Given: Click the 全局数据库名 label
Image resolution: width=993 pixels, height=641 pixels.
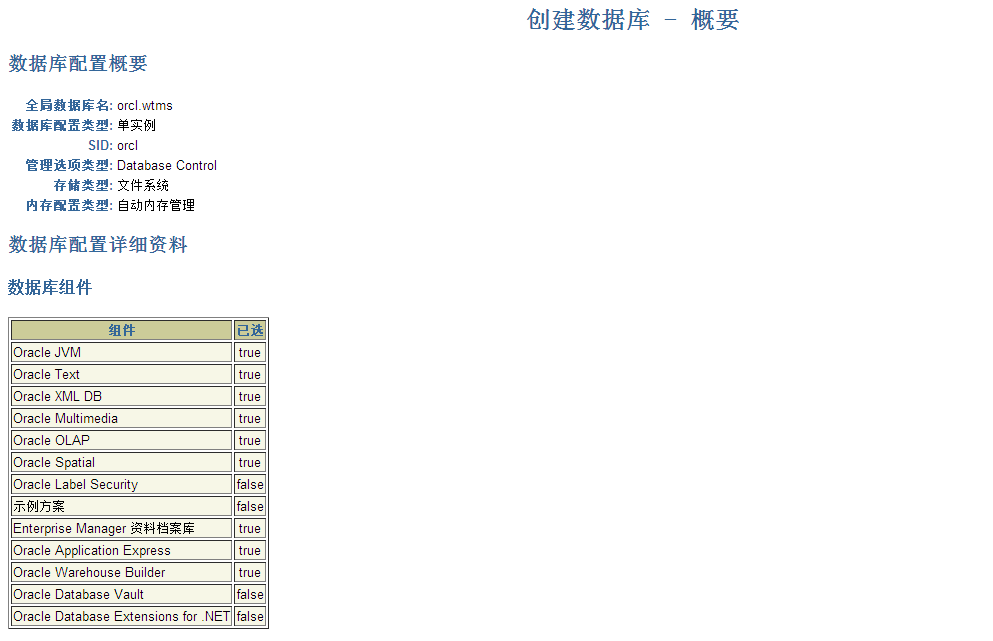Looking at the screenshot, I should coord(69,105).
